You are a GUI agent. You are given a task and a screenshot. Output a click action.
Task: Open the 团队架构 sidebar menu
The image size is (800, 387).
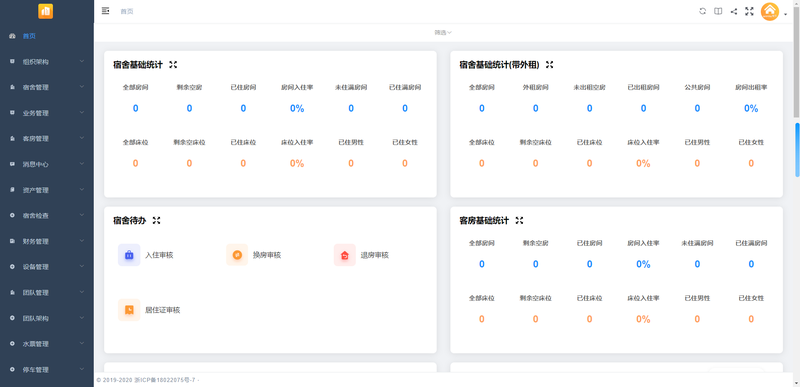pos(47,318)
